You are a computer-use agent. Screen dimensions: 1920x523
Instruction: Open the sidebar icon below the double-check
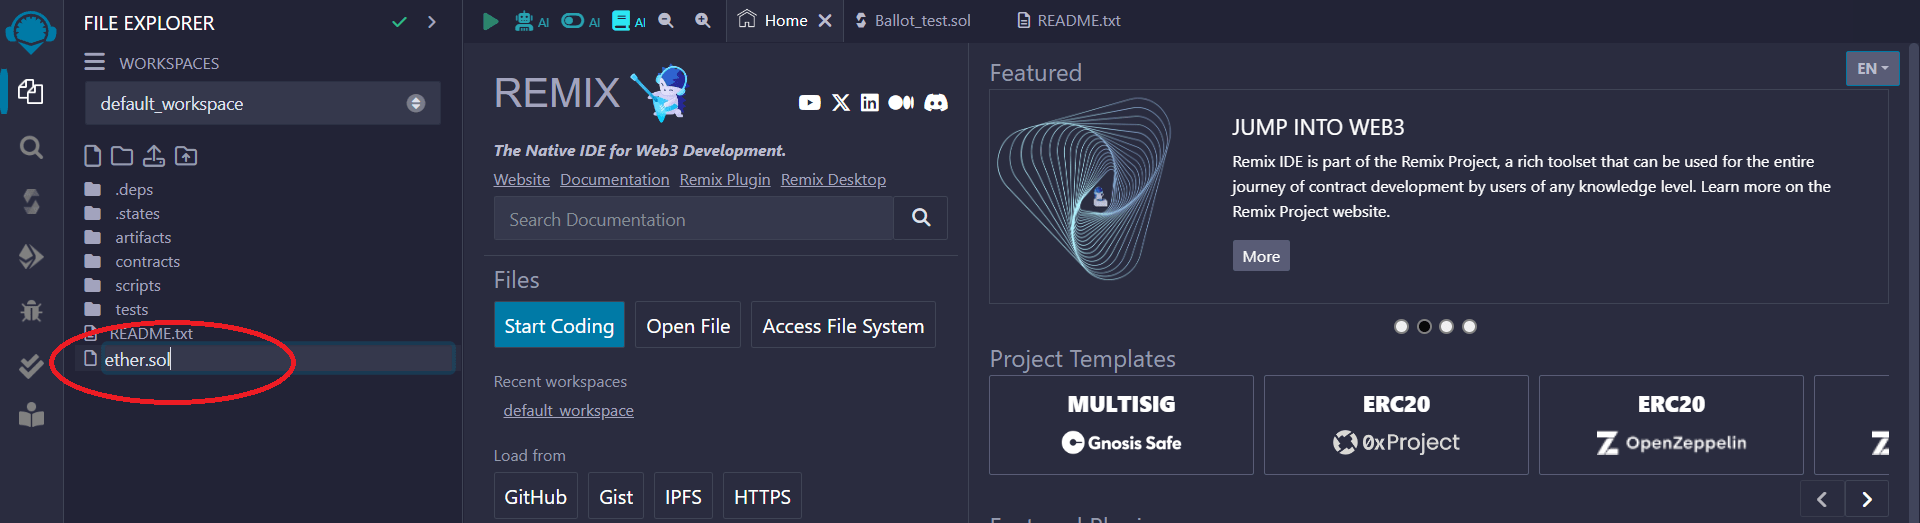(x=31, y=415)
